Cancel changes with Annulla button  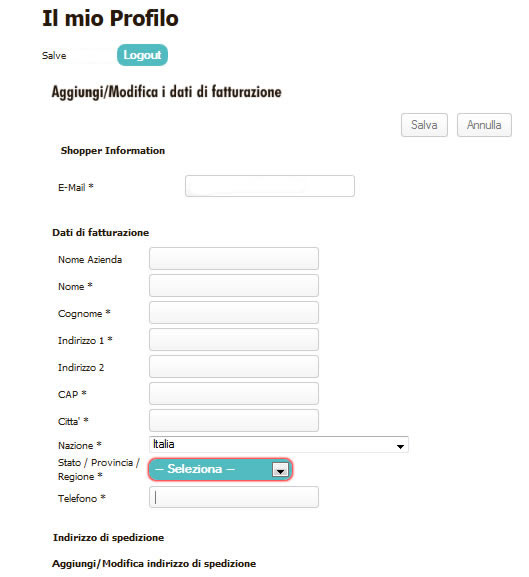coord(484,125)
